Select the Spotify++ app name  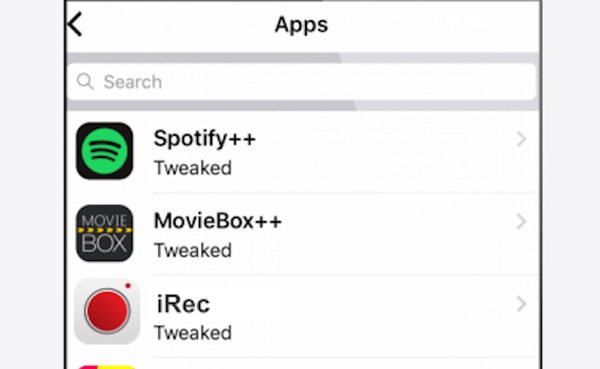click(204, 139)
